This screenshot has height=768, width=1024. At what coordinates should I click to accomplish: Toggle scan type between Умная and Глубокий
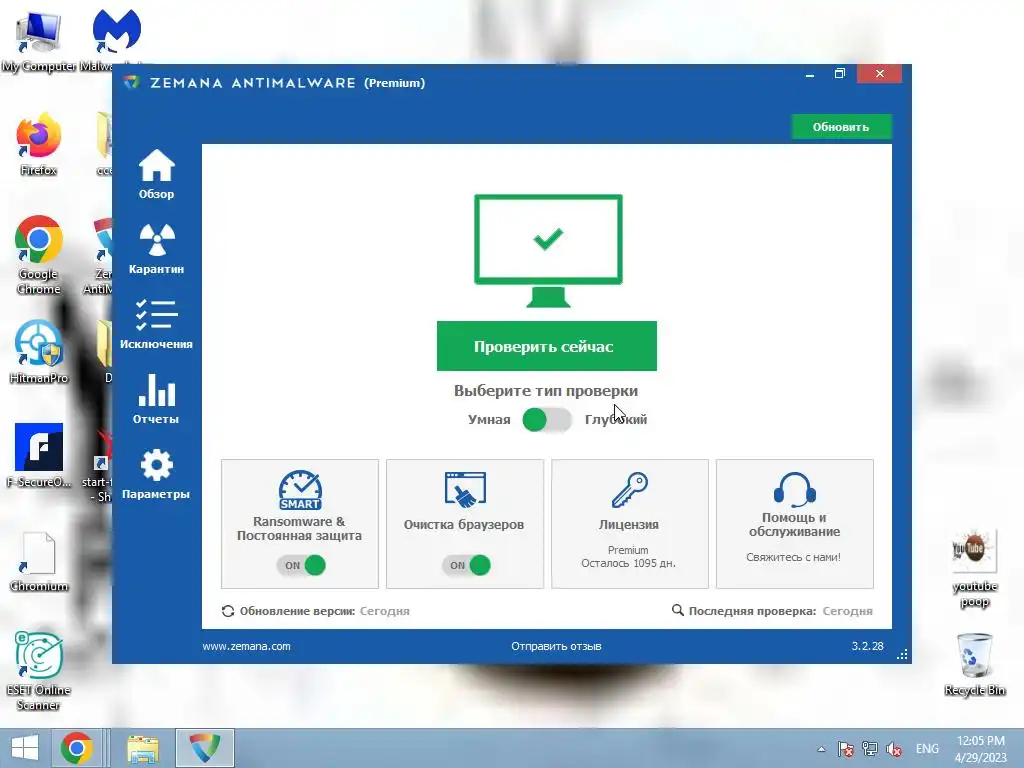[x=547, y=419]
